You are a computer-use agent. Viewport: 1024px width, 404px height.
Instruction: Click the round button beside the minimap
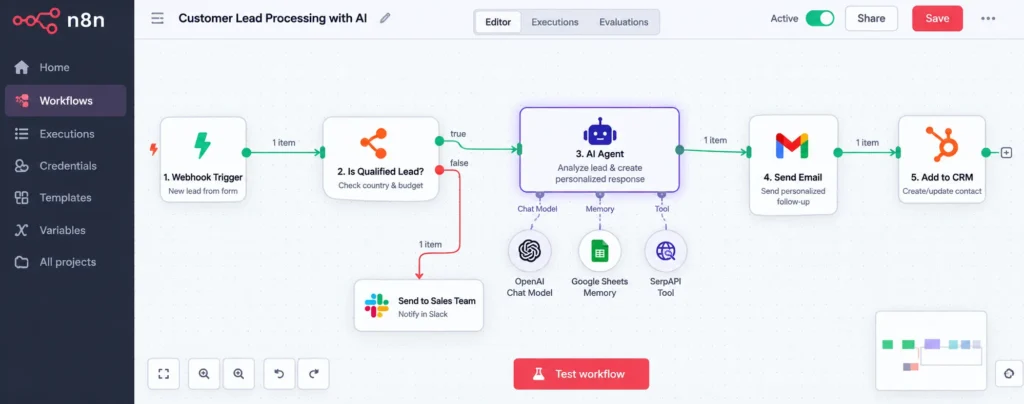1009,374
